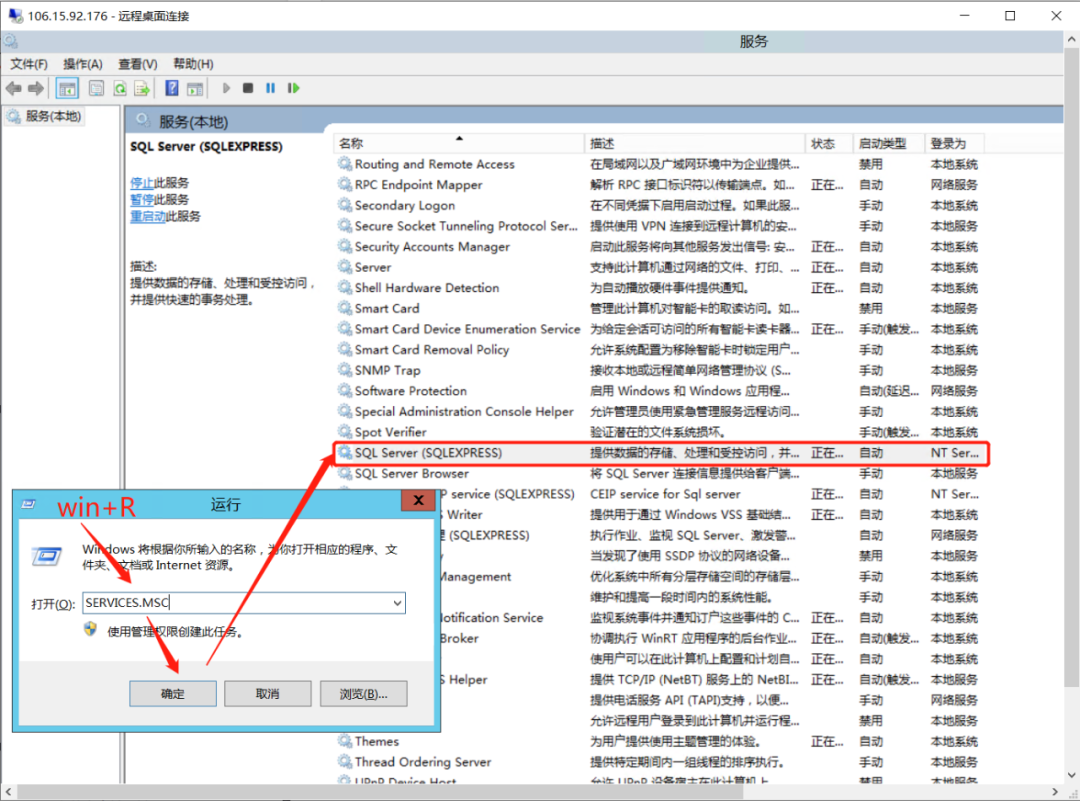Click the vertical scrollbar up arrow

pos(1071,41)
